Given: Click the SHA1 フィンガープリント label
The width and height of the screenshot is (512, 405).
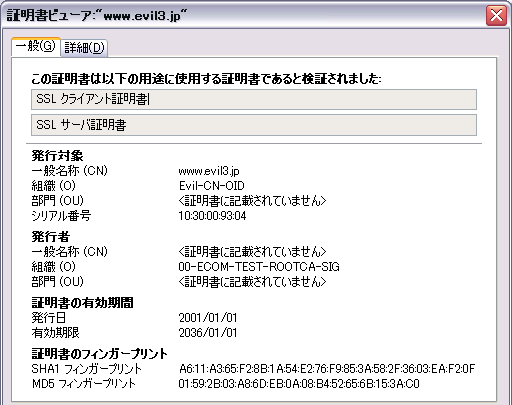Looking at the screenshot, I should click(x=87, y=369).
